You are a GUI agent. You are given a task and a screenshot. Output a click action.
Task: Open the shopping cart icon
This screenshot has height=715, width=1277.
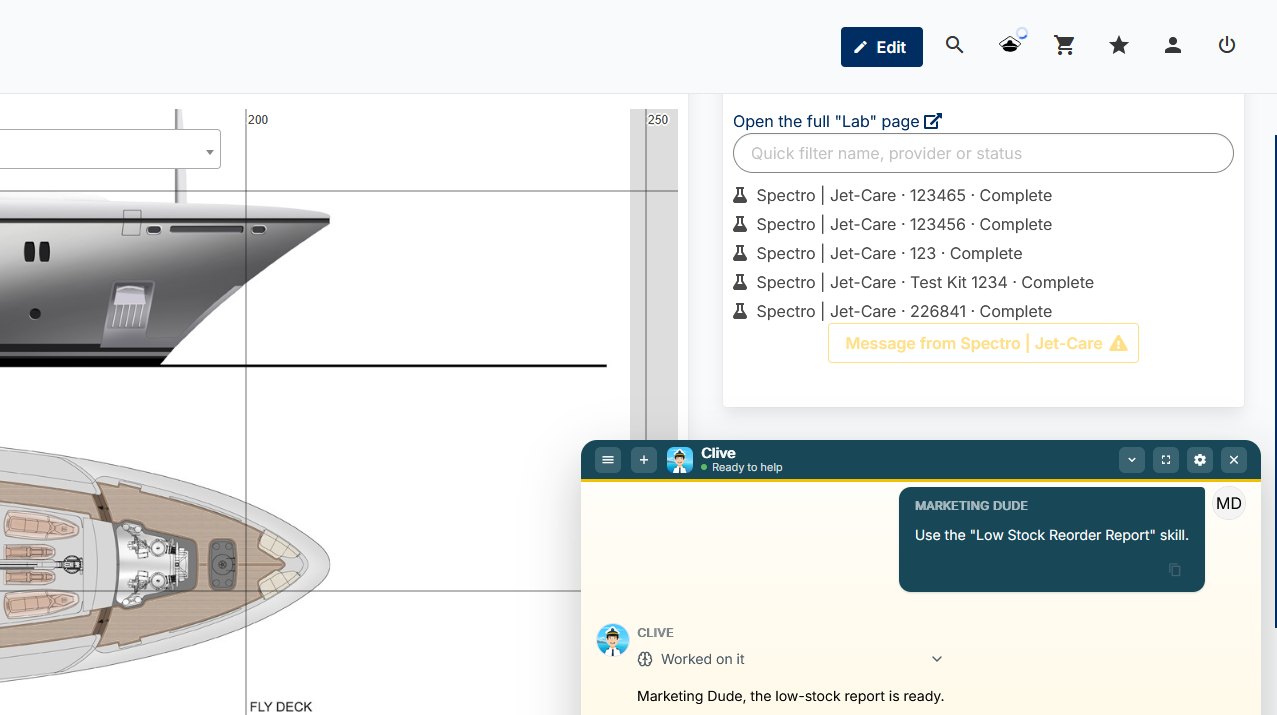[x=1064, y=45]
